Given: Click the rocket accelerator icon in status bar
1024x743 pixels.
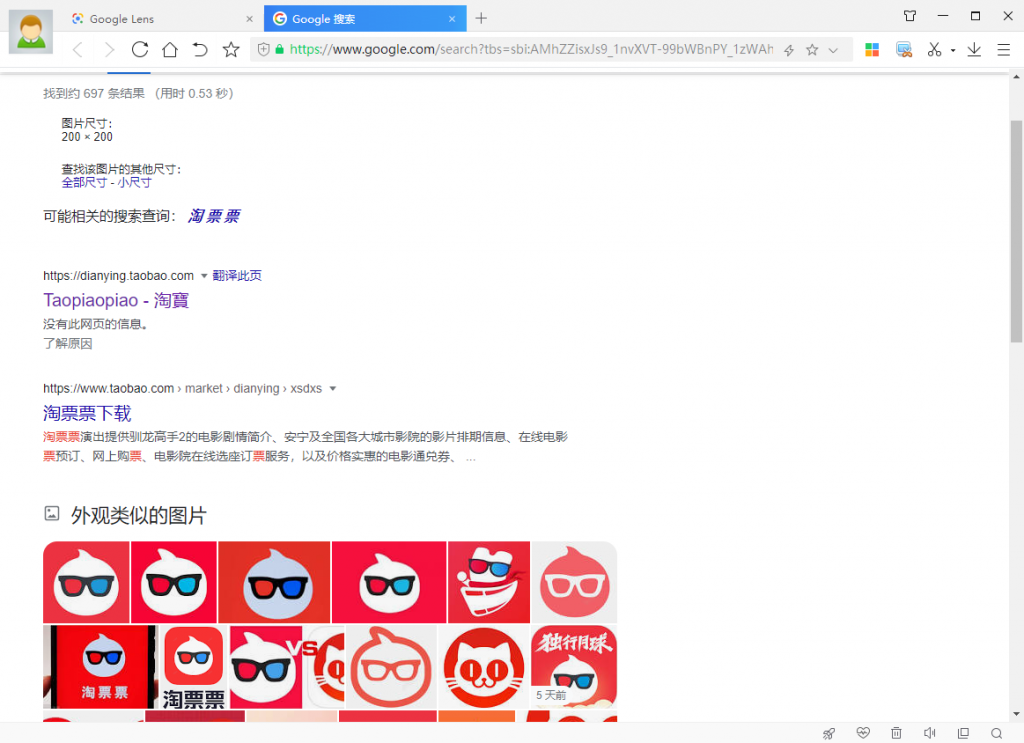Looking at the screenshot, I should [x=829, y=733].
